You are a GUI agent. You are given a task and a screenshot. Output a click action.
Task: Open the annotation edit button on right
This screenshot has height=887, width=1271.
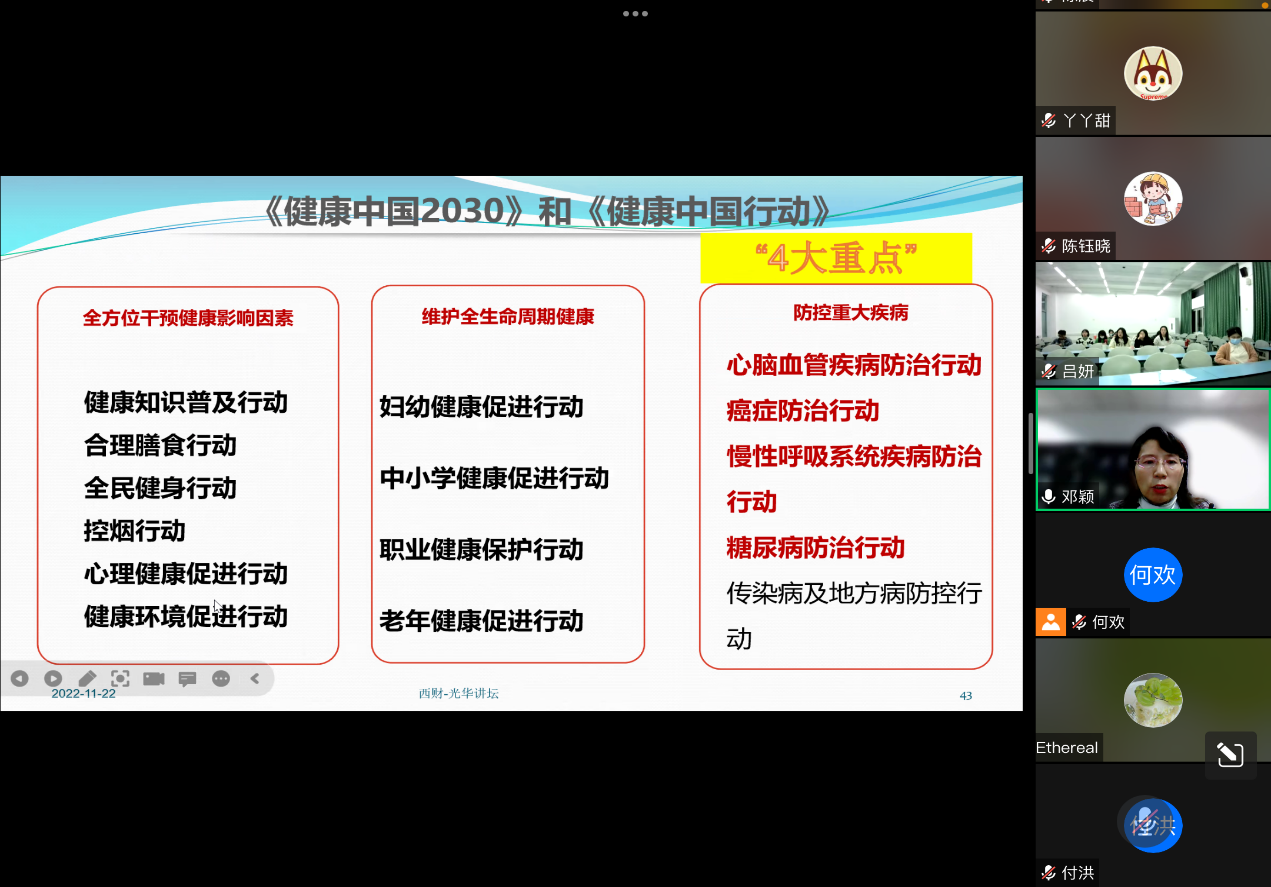pos(1230,754)
